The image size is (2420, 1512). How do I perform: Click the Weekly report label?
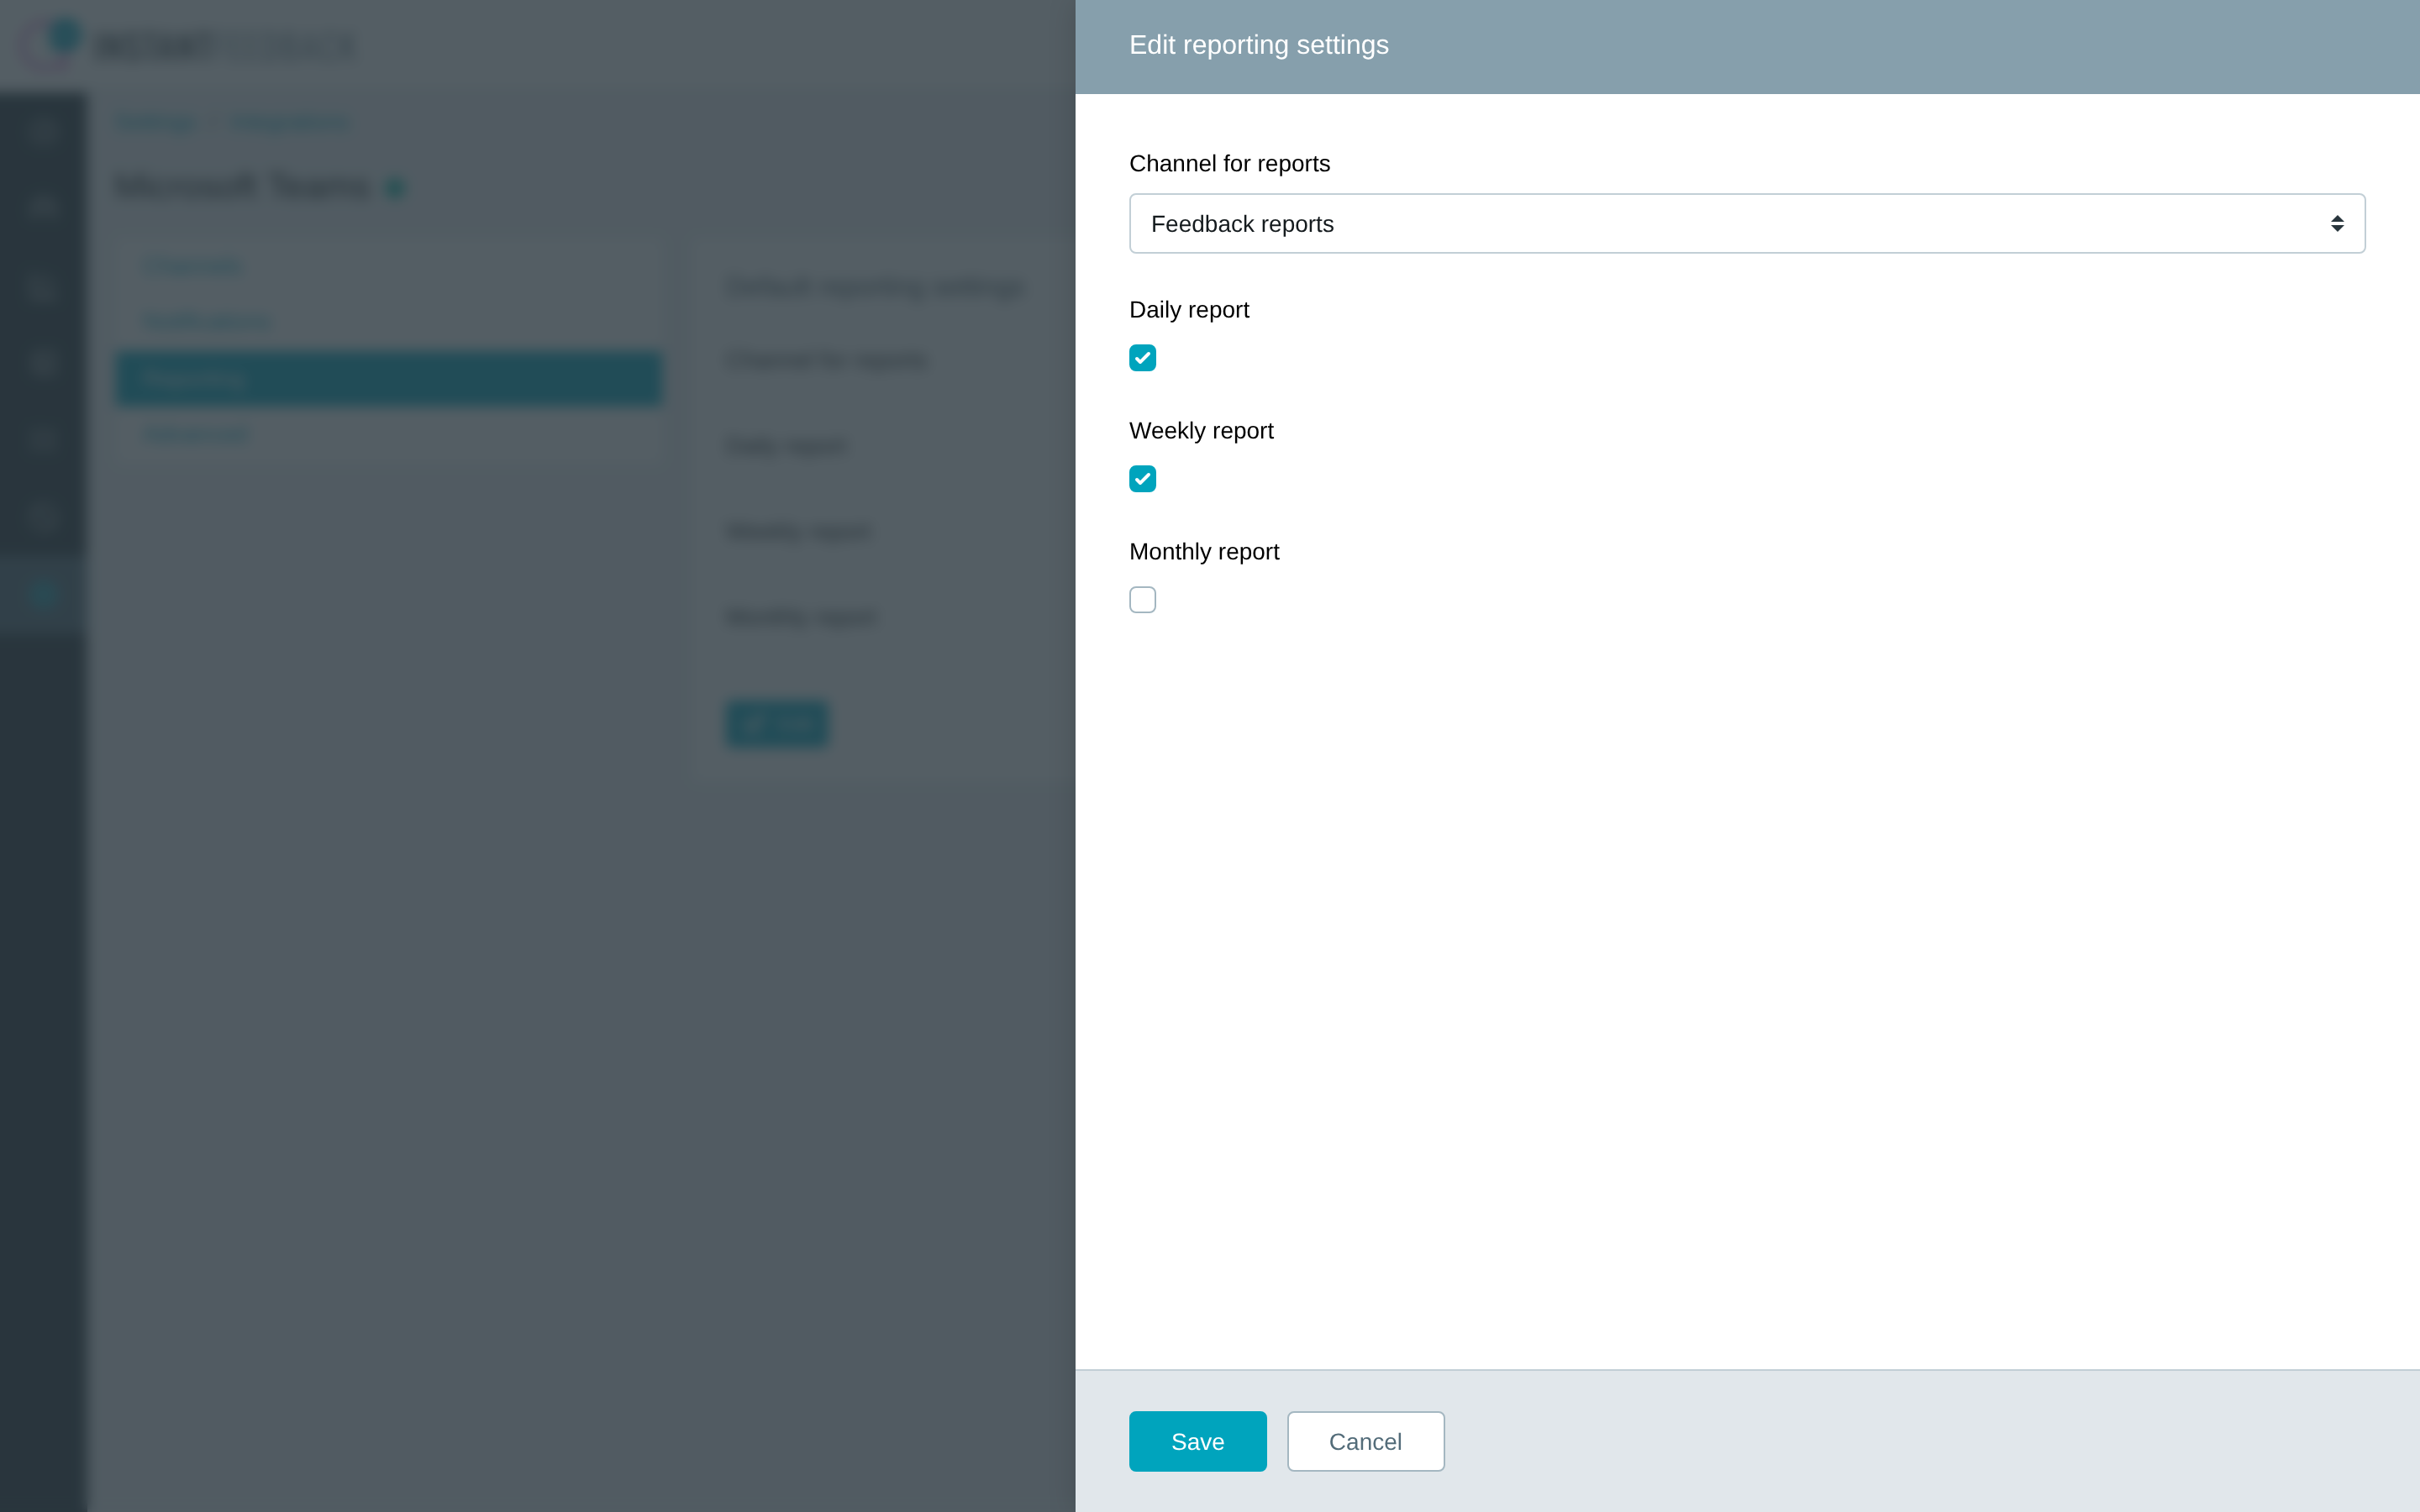[1201, 431]
